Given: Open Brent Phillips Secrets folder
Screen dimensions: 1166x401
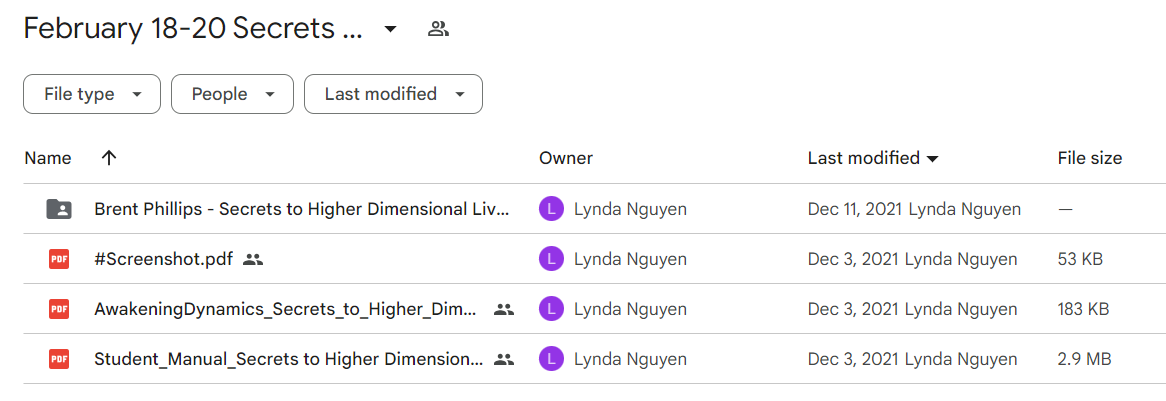Looking at the screenshot, I should pyautogui.click(x=302, y=209).
